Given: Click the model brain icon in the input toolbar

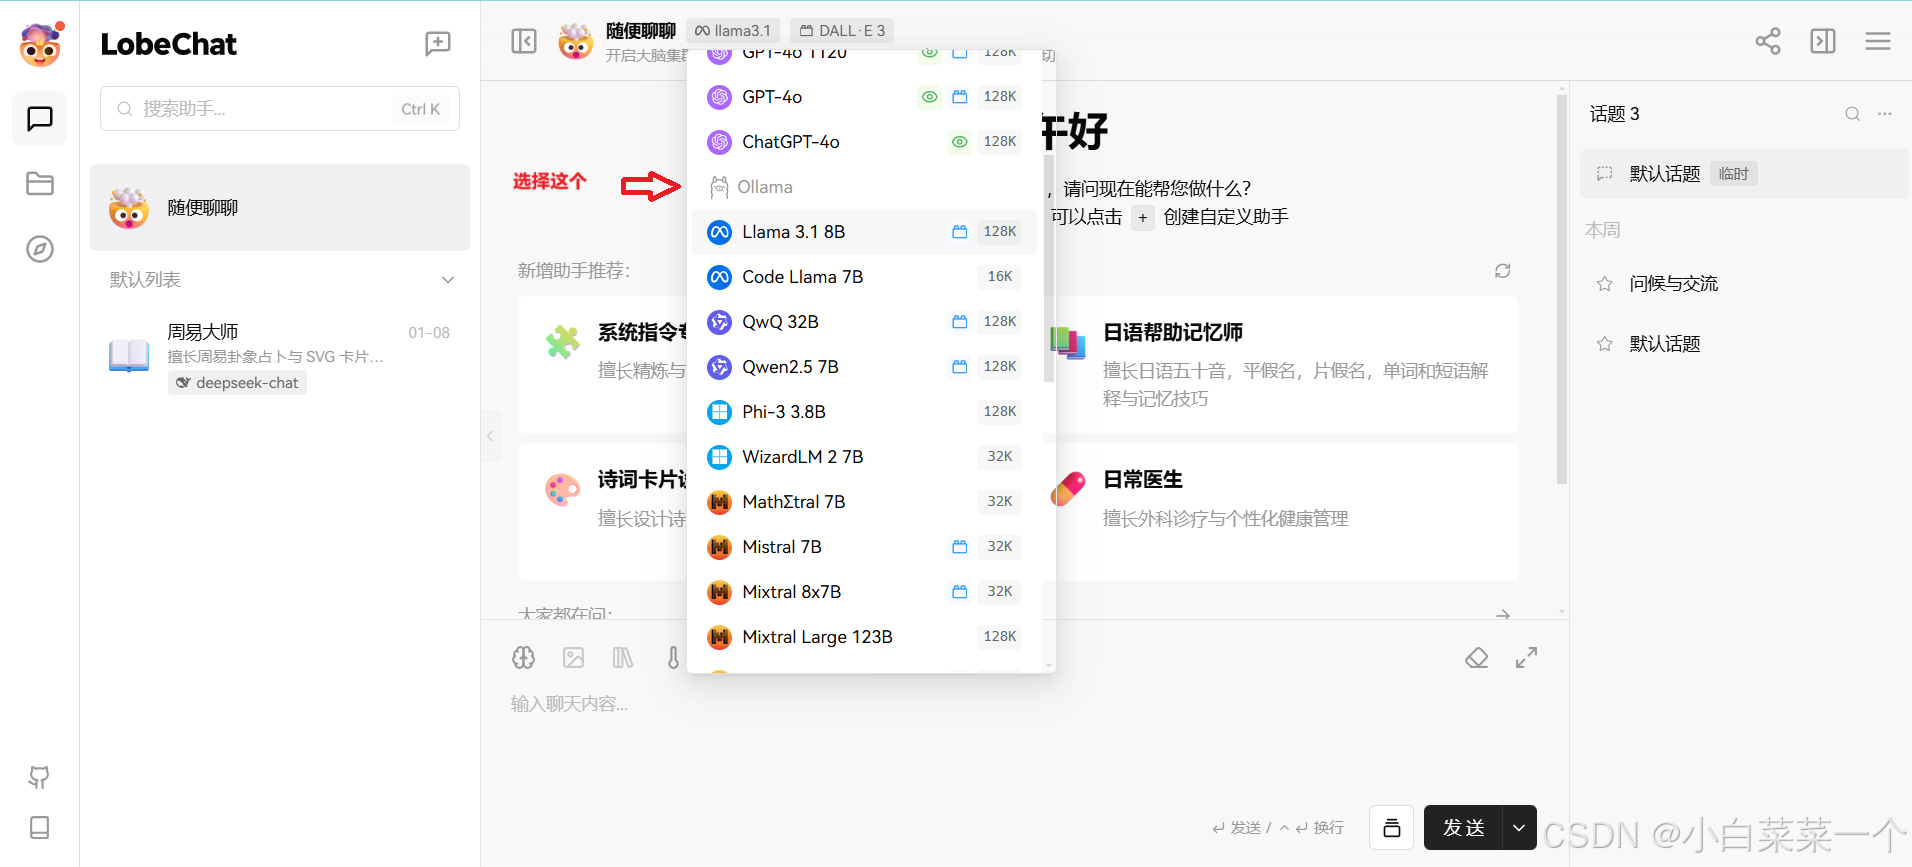Looking at the screenshot, I should [524, 657].
